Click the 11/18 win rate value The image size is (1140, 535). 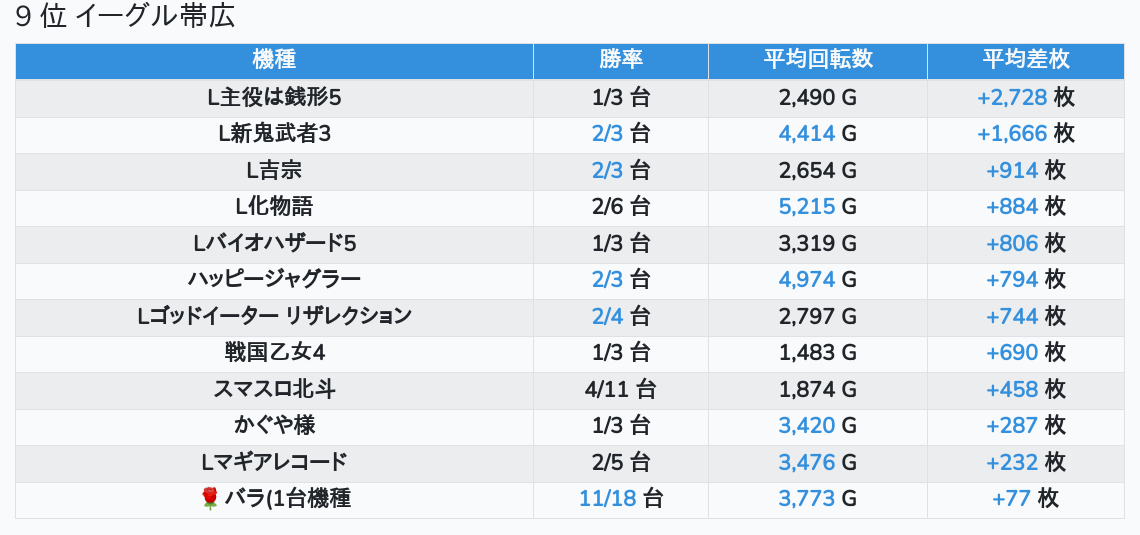click(x=608, y=498)
